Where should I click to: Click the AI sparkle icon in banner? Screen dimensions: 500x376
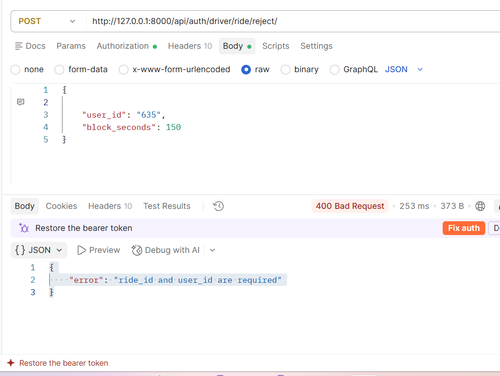point(24,228)
